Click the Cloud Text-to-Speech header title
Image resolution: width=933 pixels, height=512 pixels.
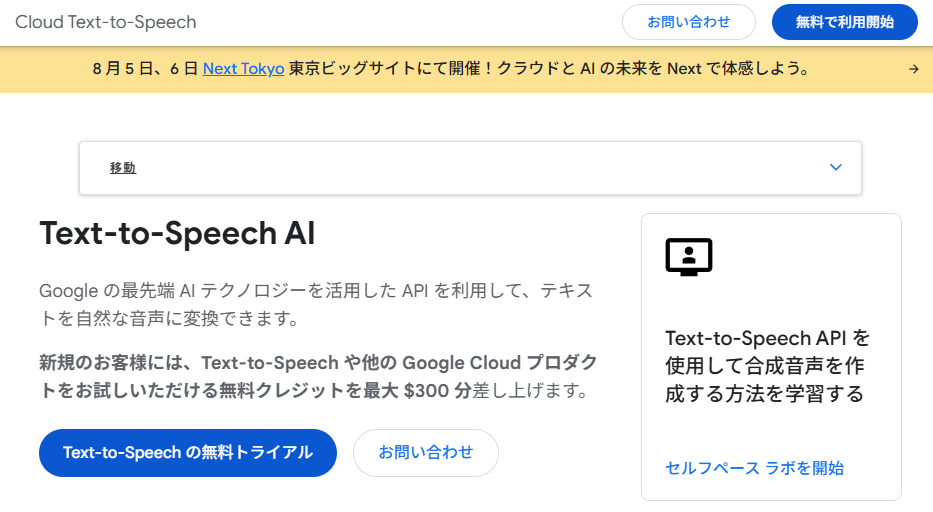[105, 22]
